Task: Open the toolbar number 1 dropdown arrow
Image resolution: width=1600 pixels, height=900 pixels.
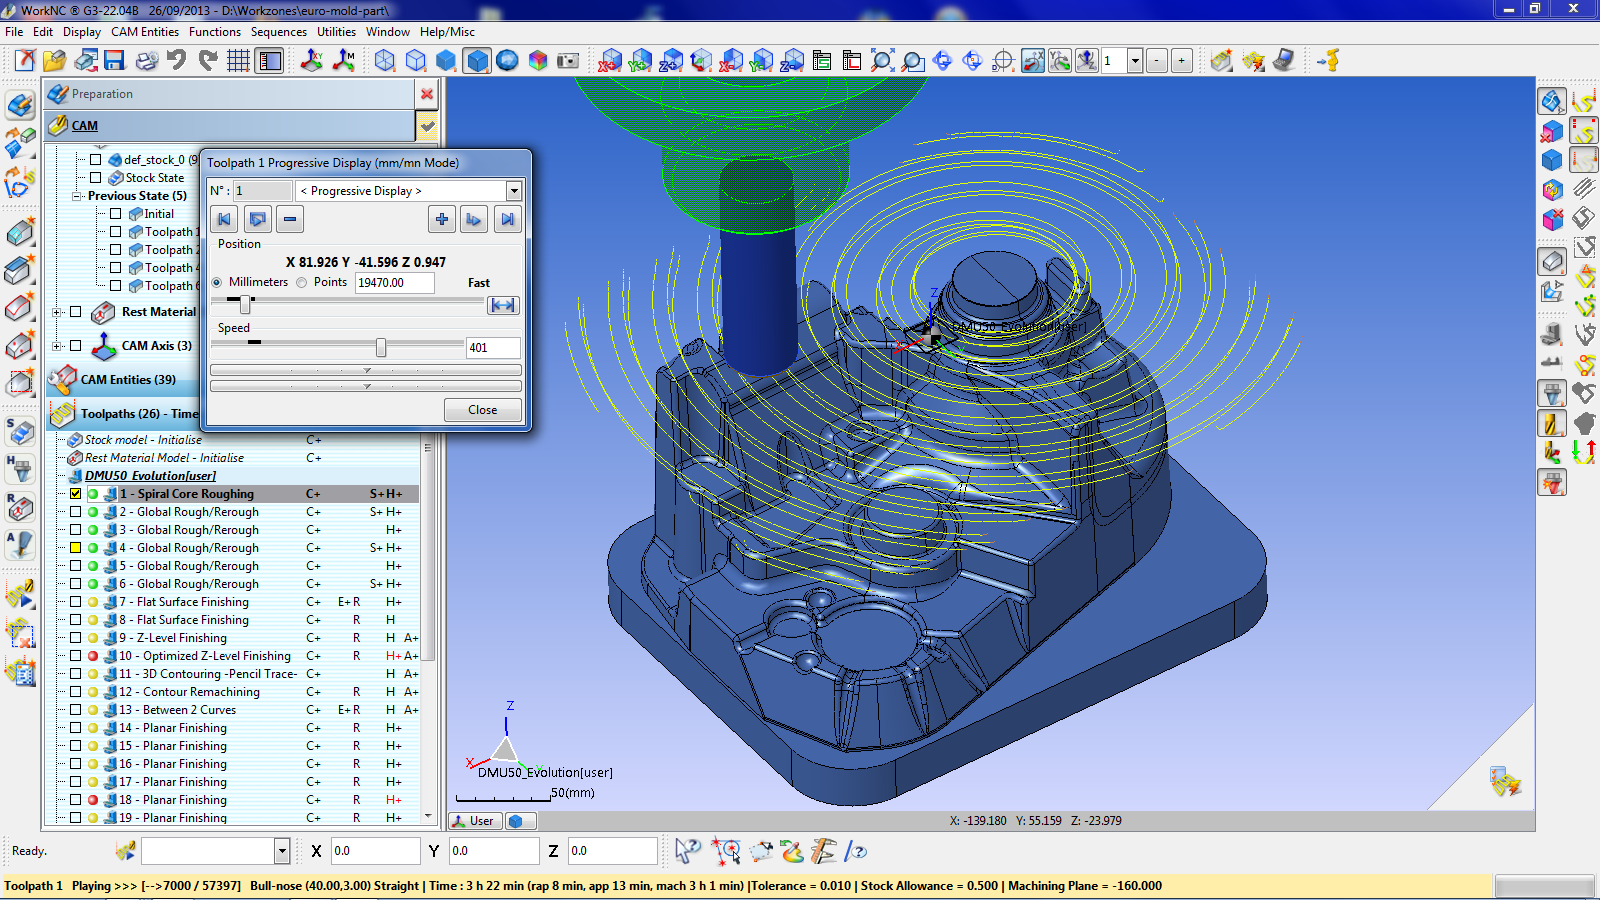Action: point(1135,61)
